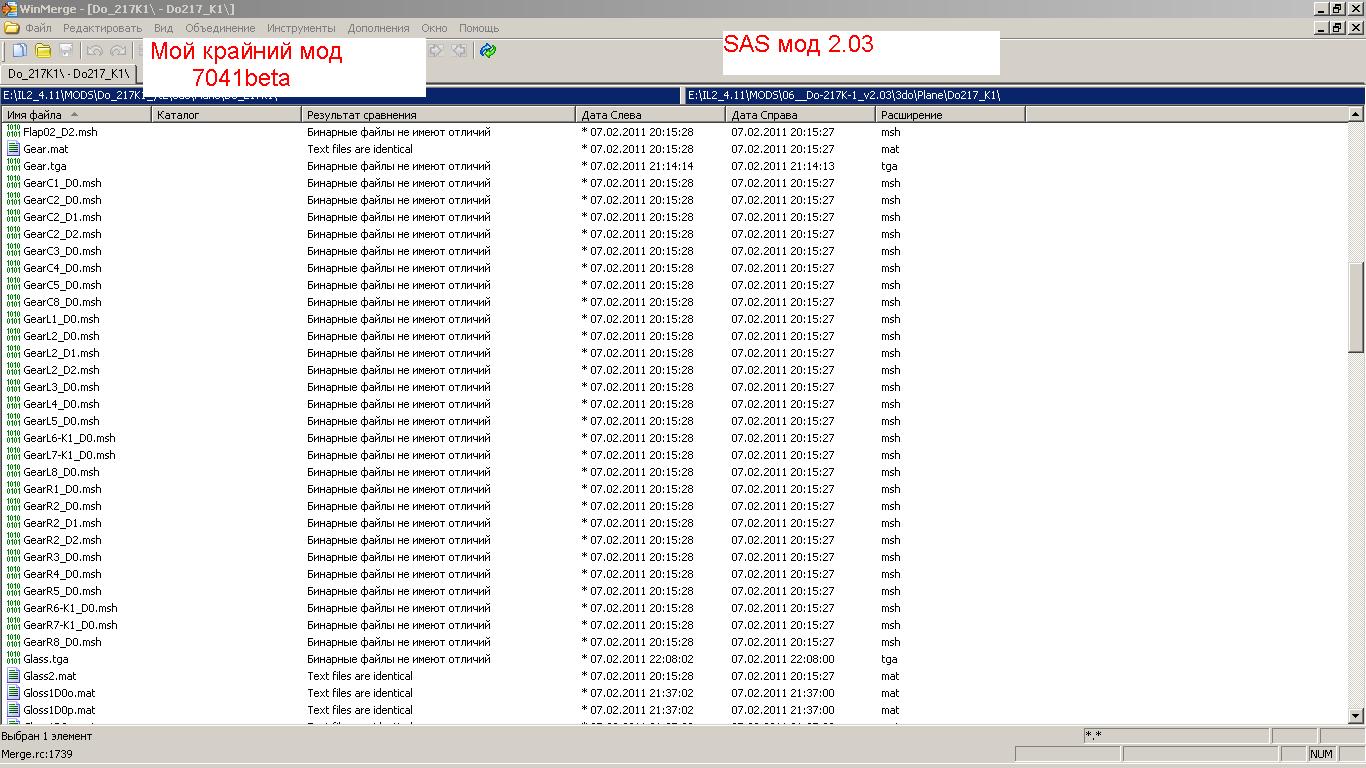Click the New document toolbar icon
This screenshot has width=1366, height=768.
(19, 51)
